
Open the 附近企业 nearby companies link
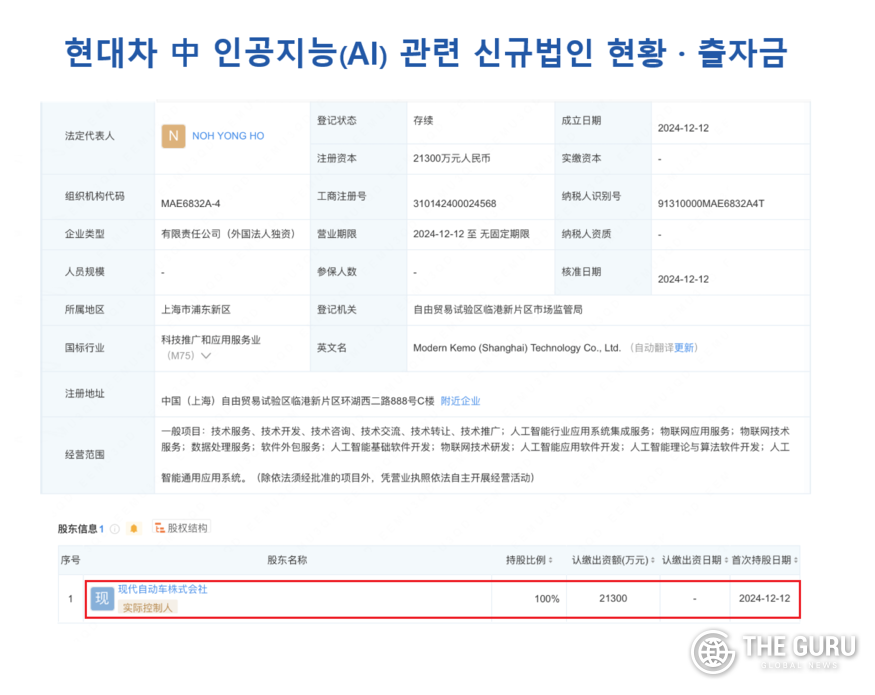click(460, 401)
